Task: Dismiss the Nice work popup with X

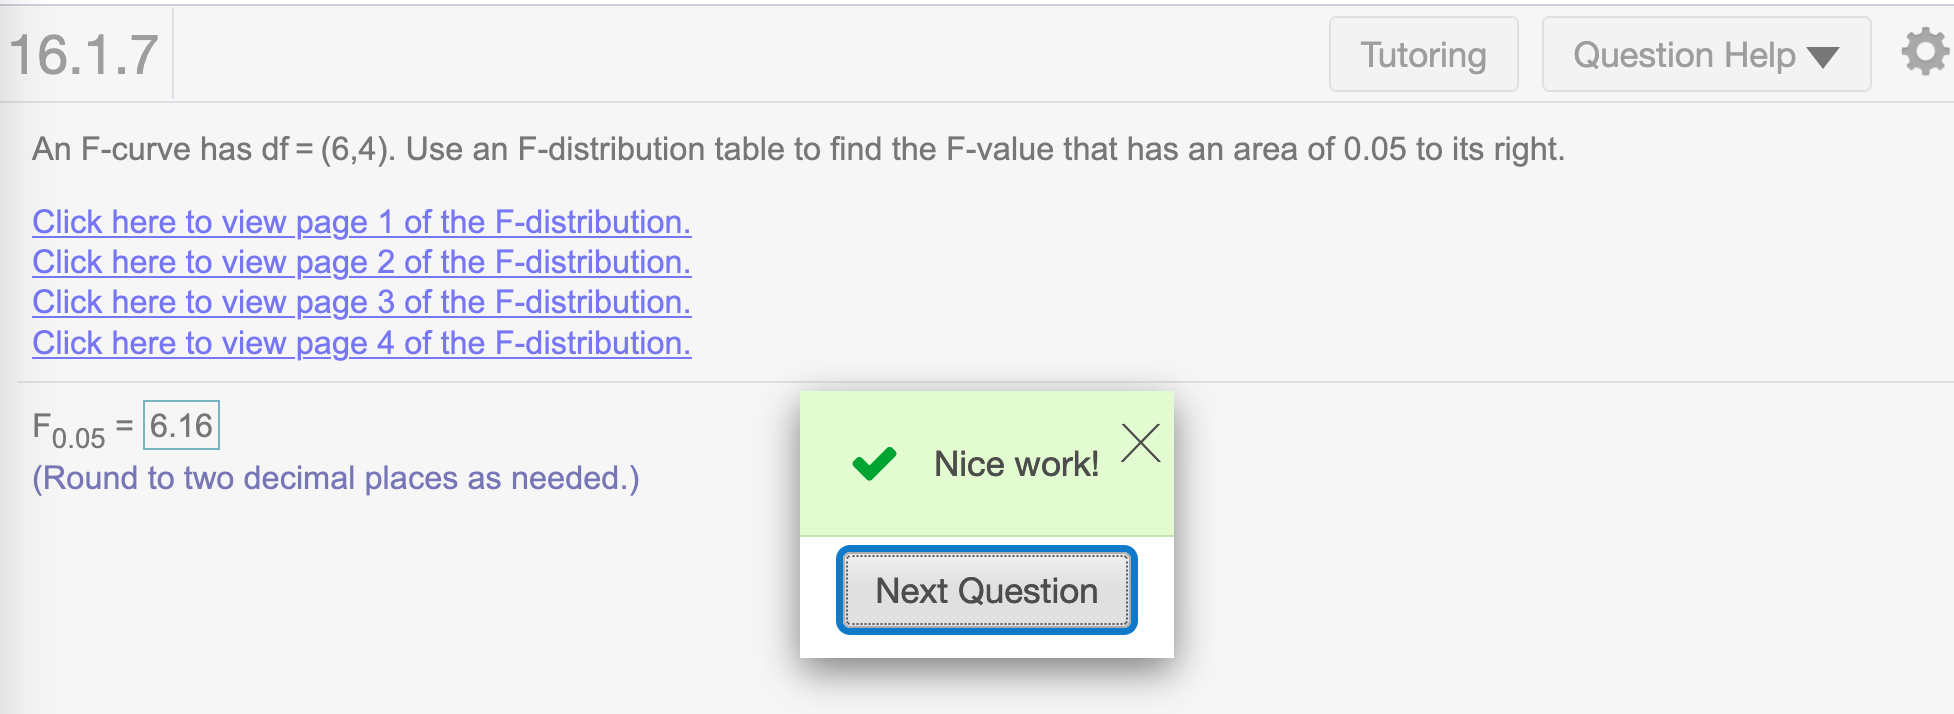Action: (1140, 443)
